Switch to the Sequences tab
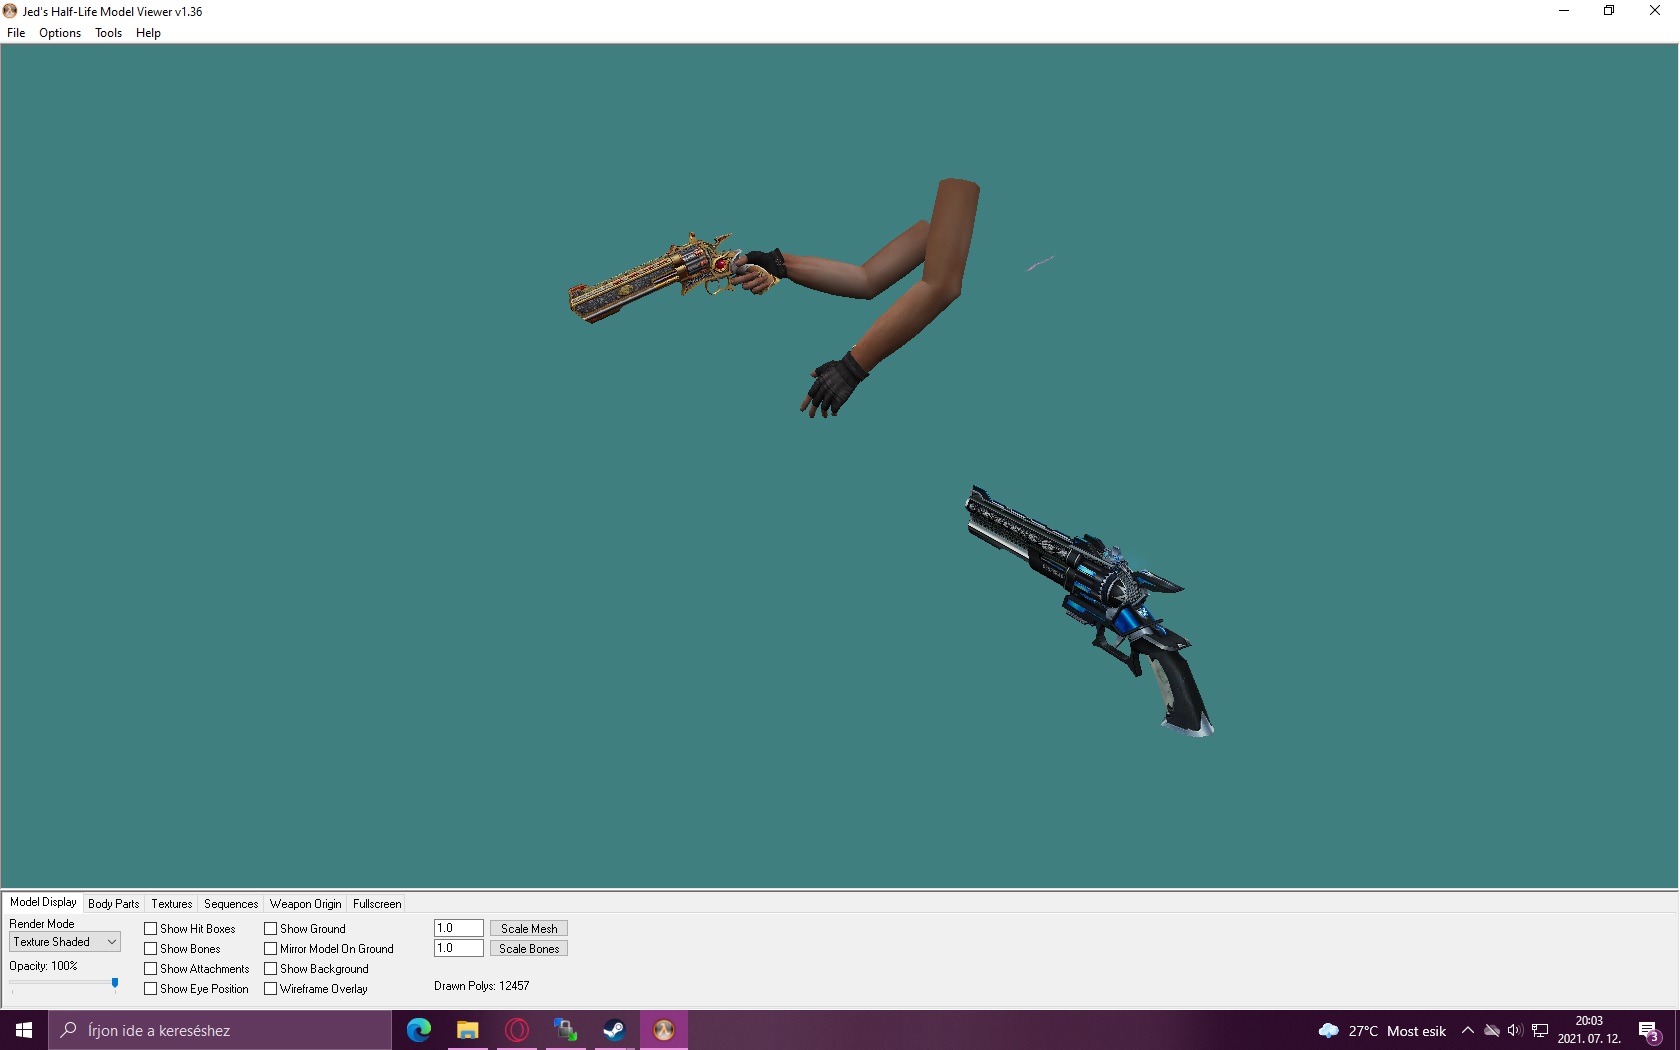1680x1050 pixels. point(231,904)
